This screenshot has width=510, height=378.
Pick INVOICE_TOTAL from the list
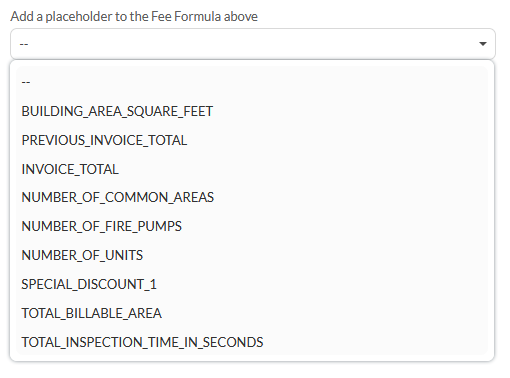(x=70, y=169)
